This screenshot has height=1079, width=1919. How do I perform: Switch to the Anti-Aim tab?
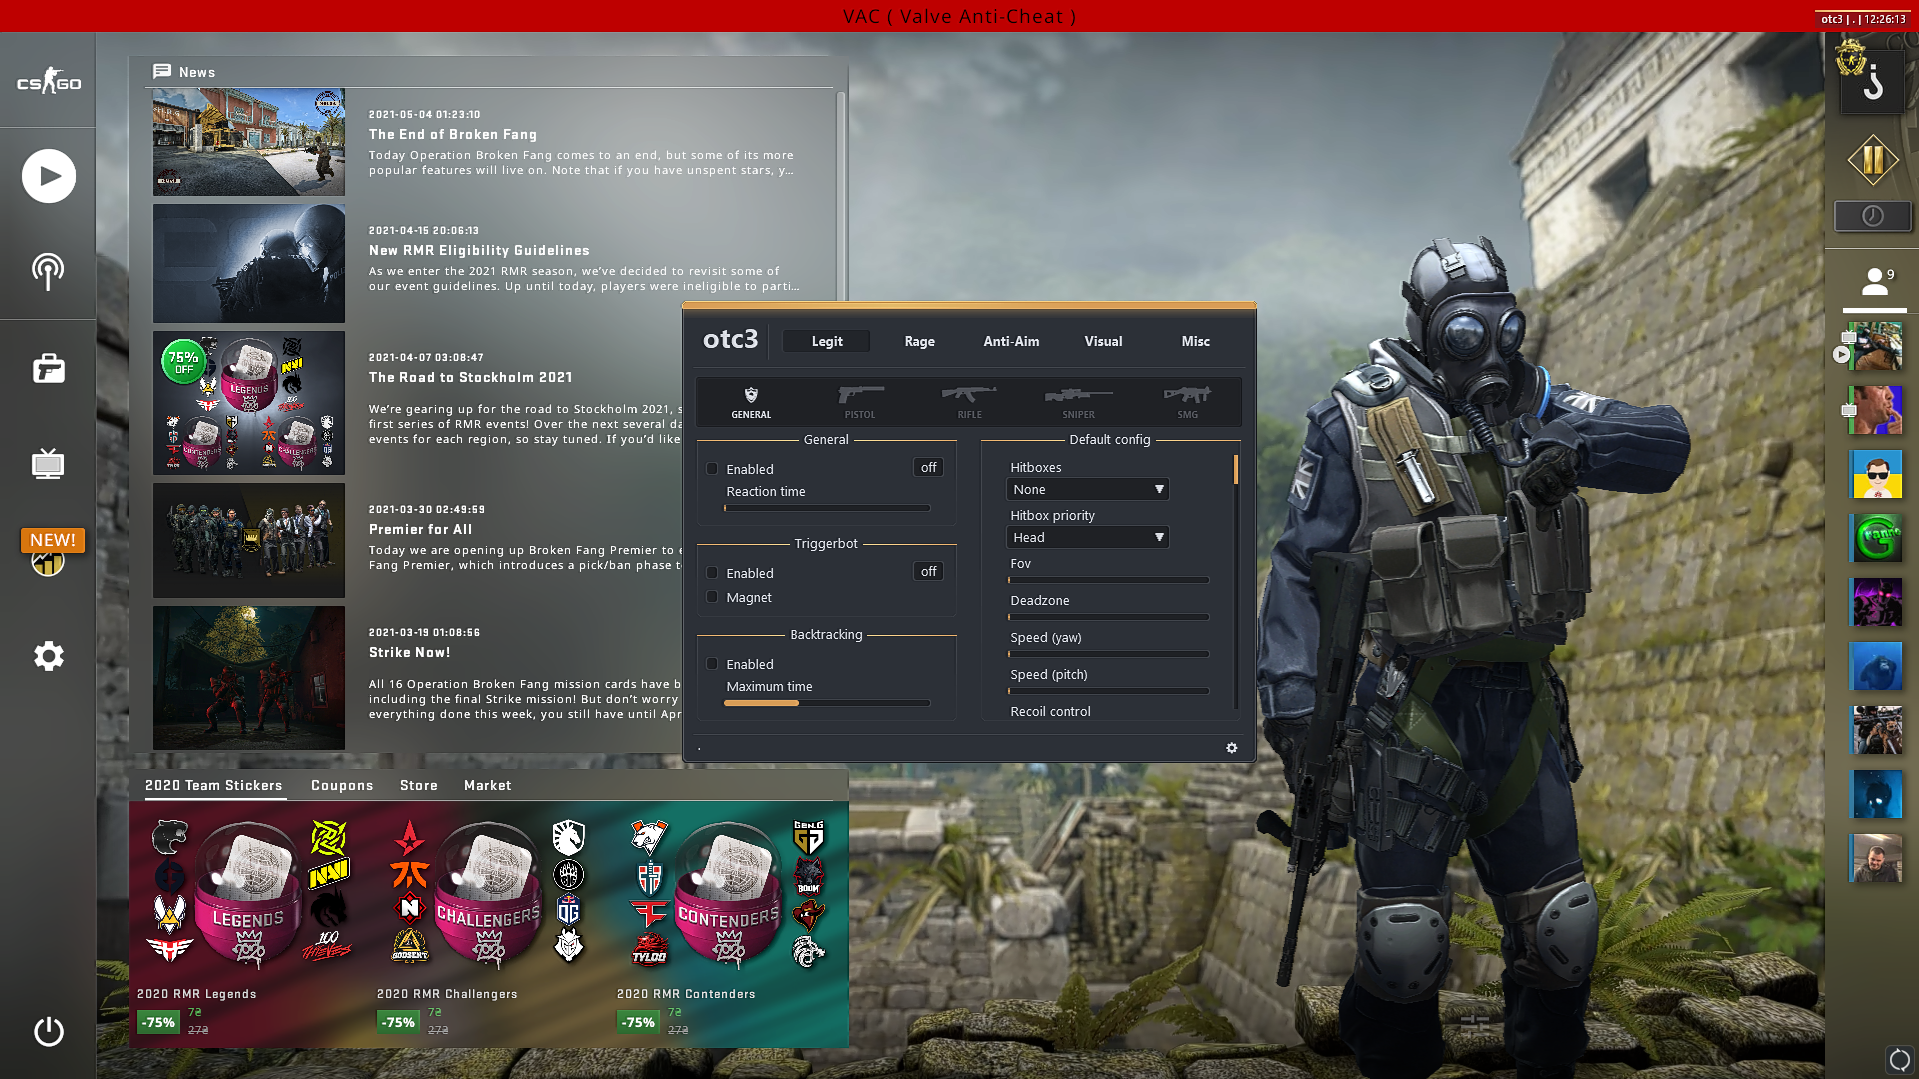click(1011, 341)
